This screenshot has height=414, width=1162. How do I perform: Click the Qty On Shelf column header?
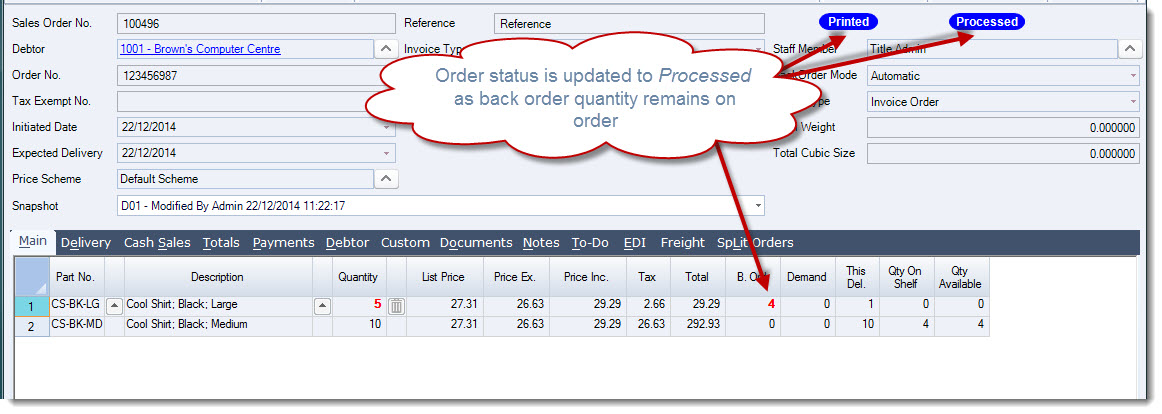point(906,277)
